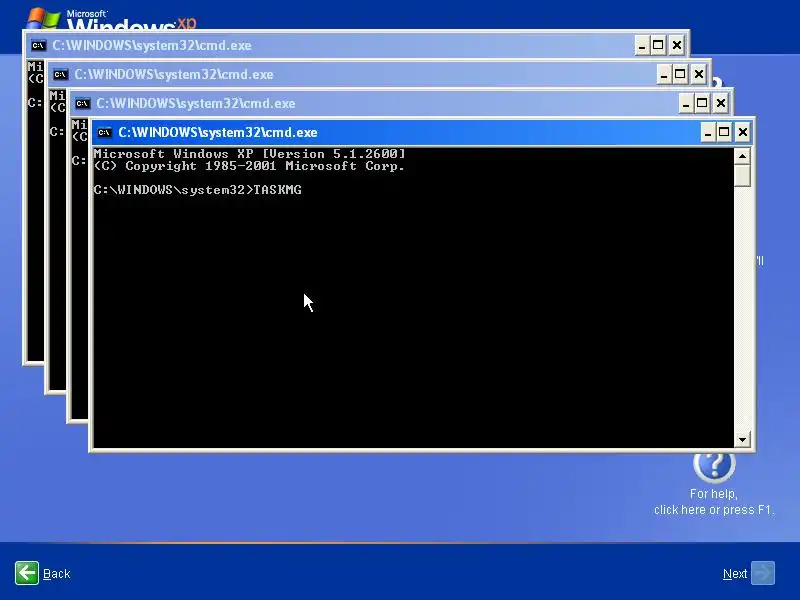The image size is (800, 600).
Task: Click the title text of the second cmd window from the back
Action: point(174,74)
